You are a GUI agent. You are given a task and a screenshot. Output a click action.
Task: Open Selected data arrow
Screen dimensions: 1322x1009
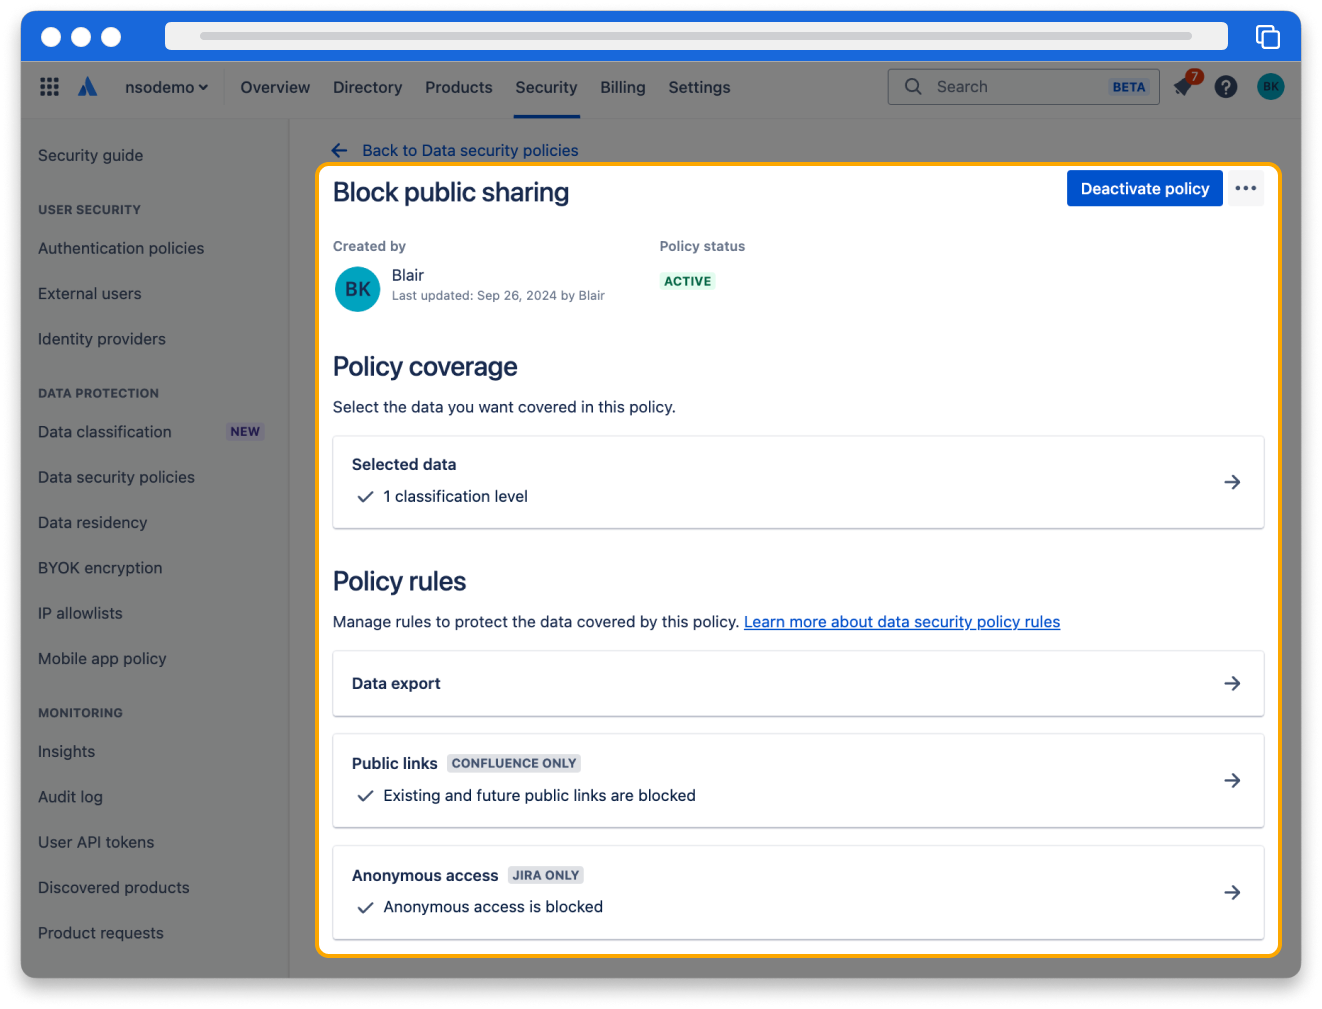coord(1232,482)
